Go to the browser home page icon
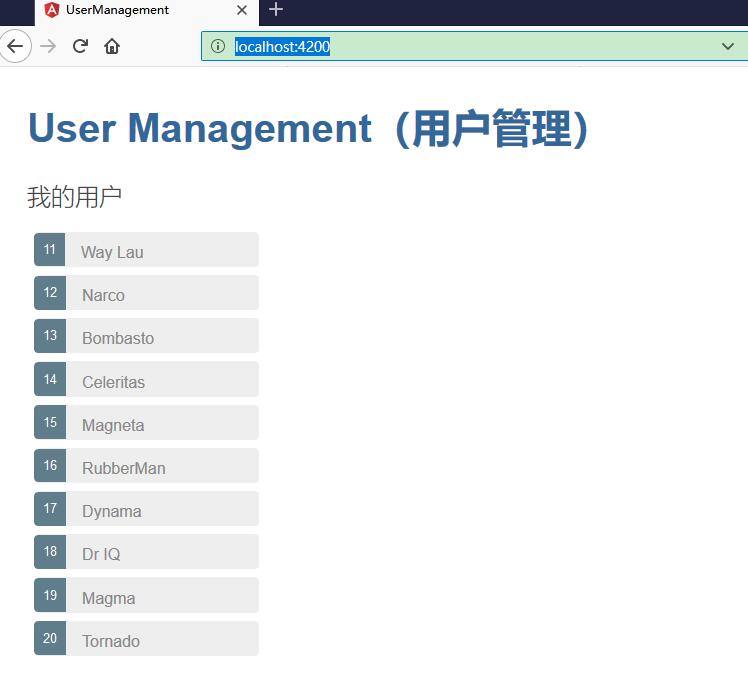The image size is (748, 678). (x=112, y=46)
